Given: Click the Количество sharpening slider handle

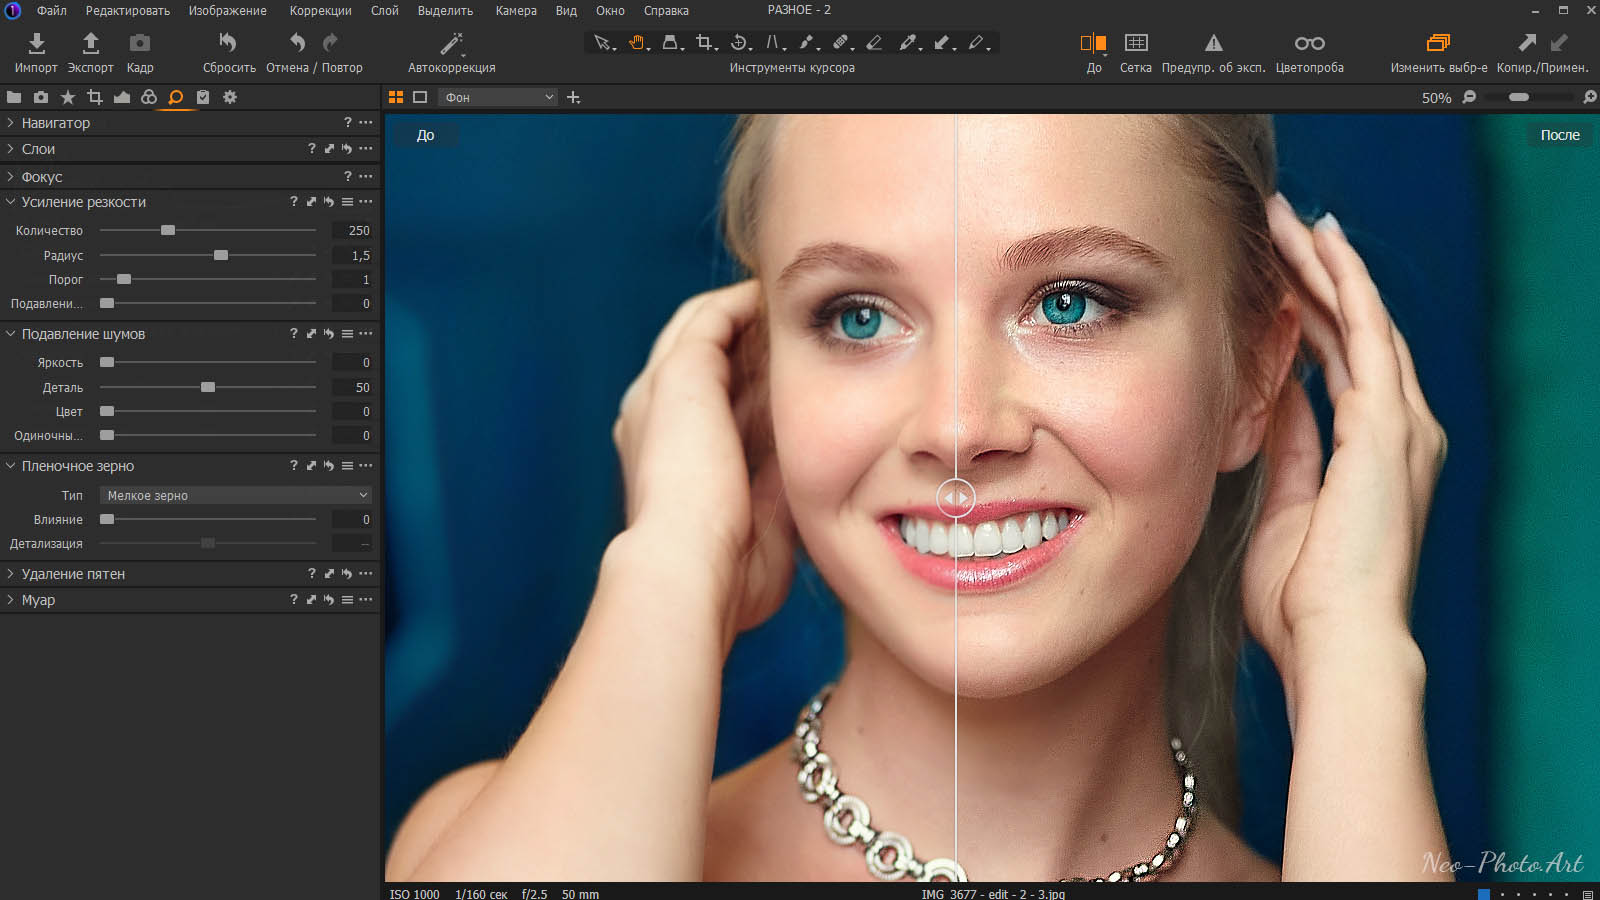Looking at the screenshot, I should (168, 230).
